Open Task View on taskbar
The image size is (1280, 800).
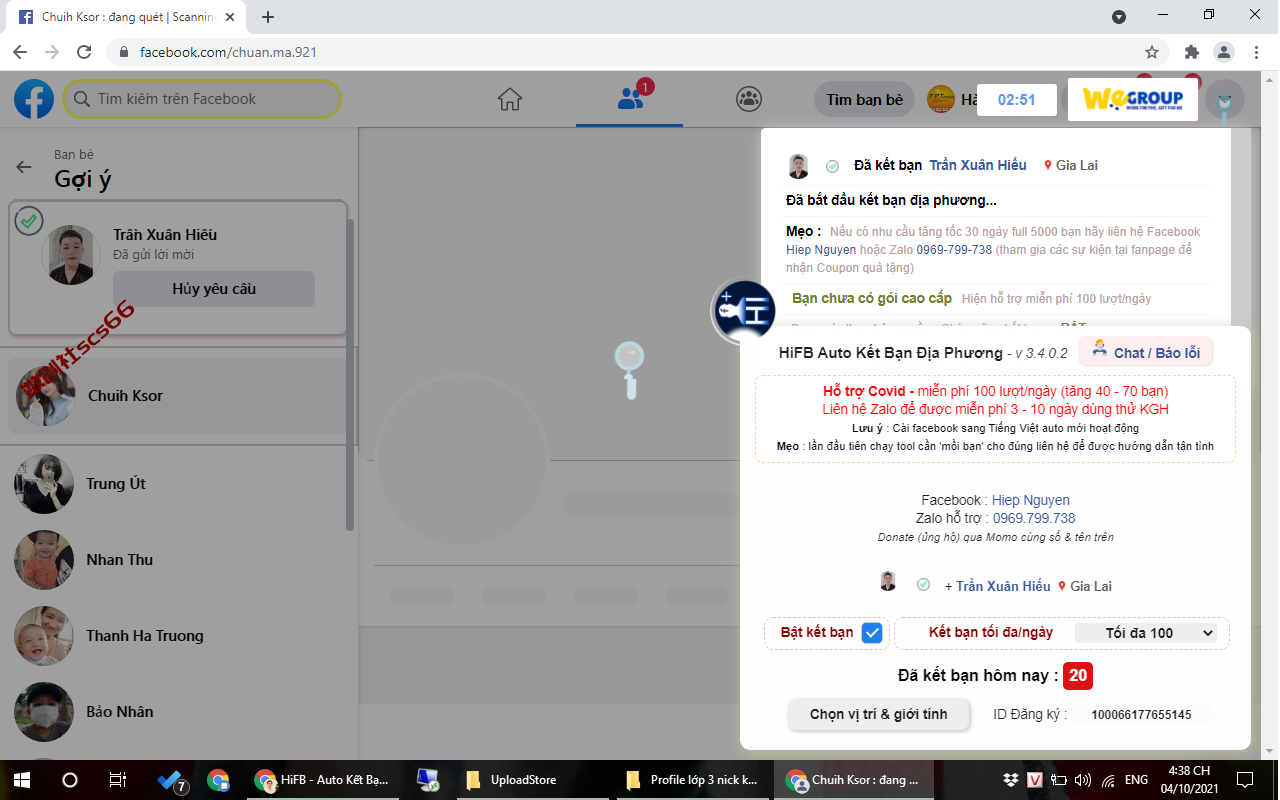[118, 780]
